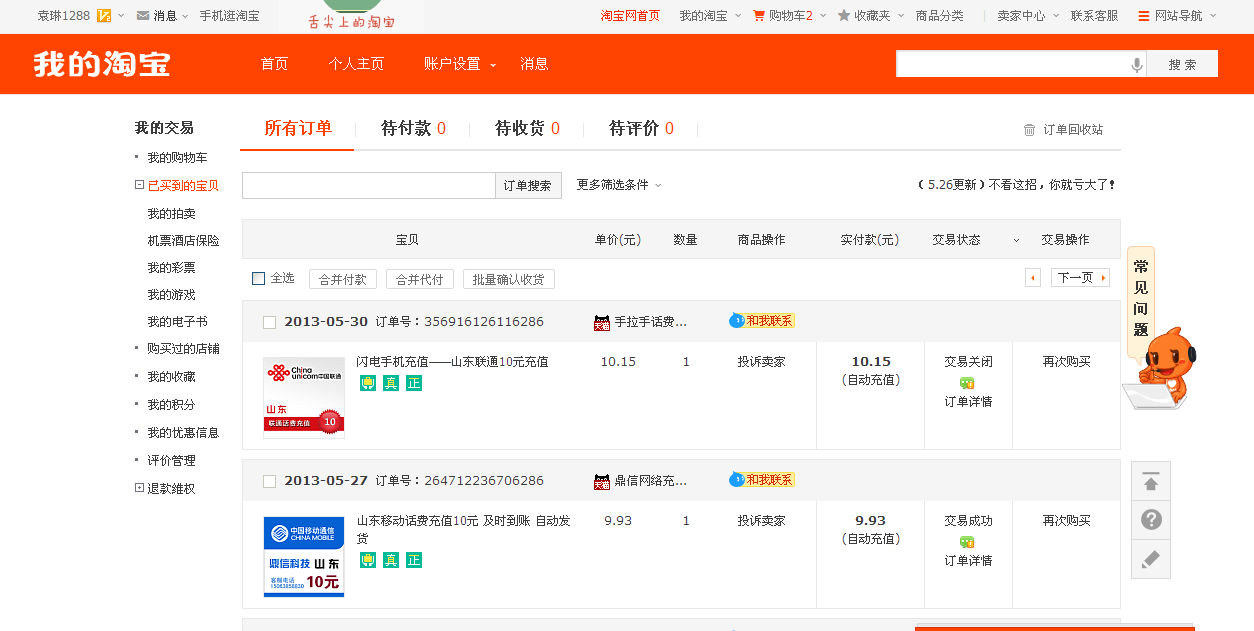This screenshot has height=631, width=1254.
Task: Open the shopping cart icon in top bar
Action: click(x=759, y=16)
